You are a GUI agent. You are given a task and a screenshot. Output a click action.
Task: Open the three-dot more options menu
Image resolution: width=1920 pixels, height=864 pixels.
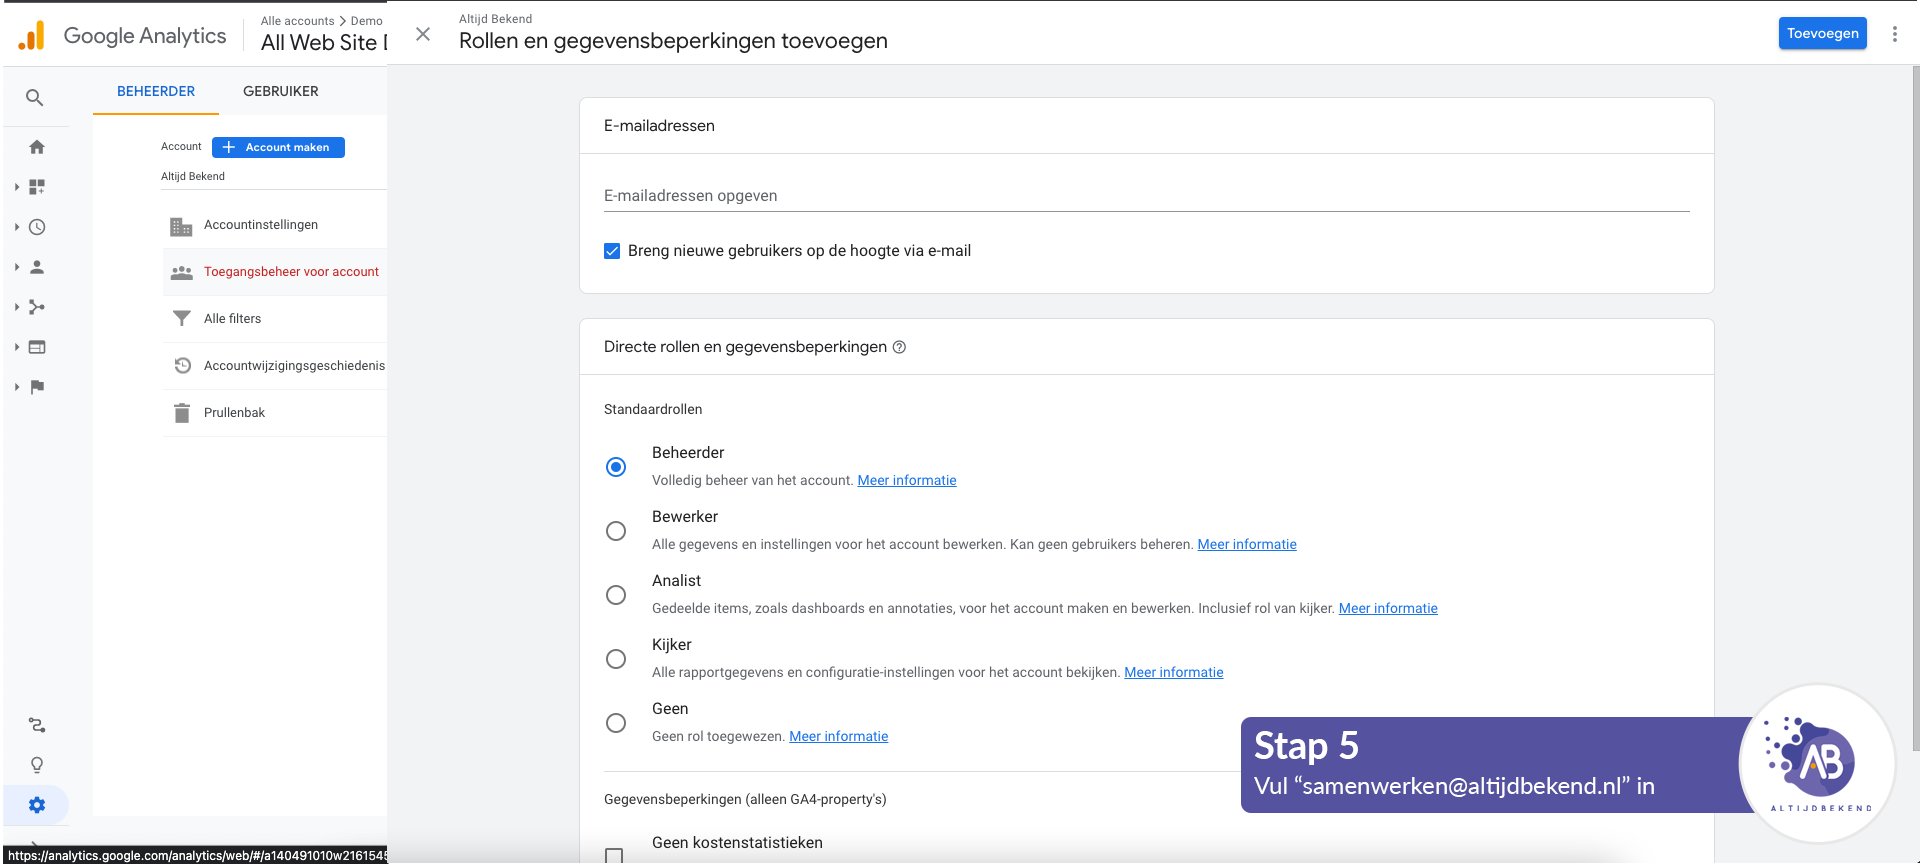tap(1894, 34)
